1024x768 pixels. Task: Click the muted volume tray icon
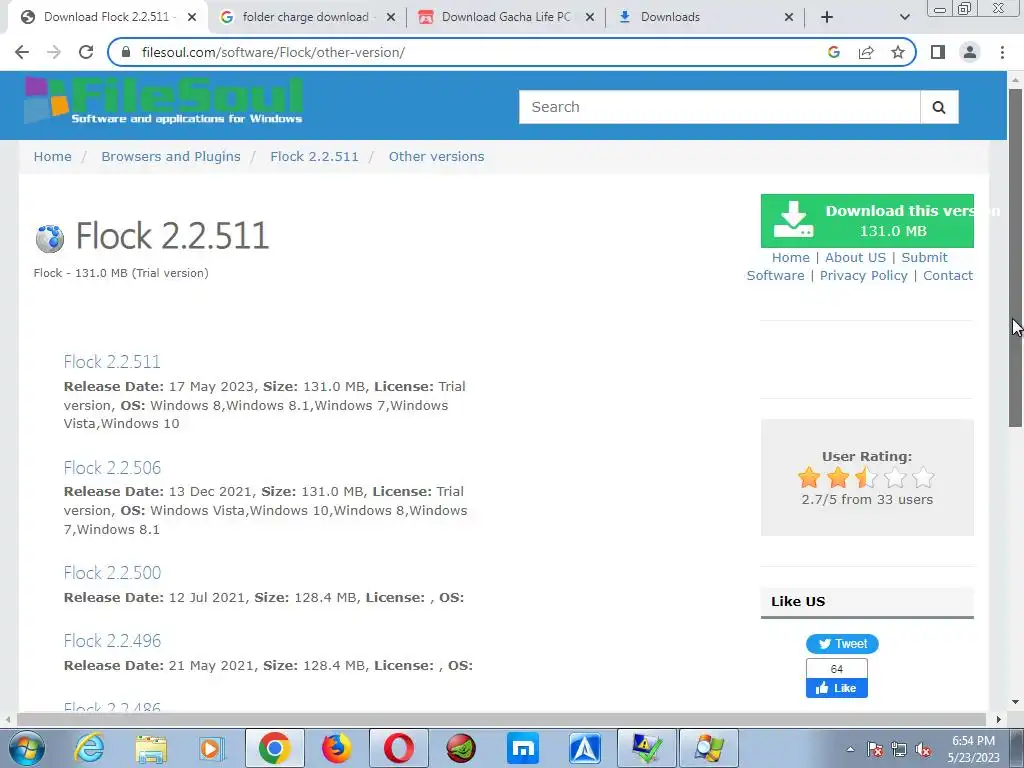tap(923, 750)
